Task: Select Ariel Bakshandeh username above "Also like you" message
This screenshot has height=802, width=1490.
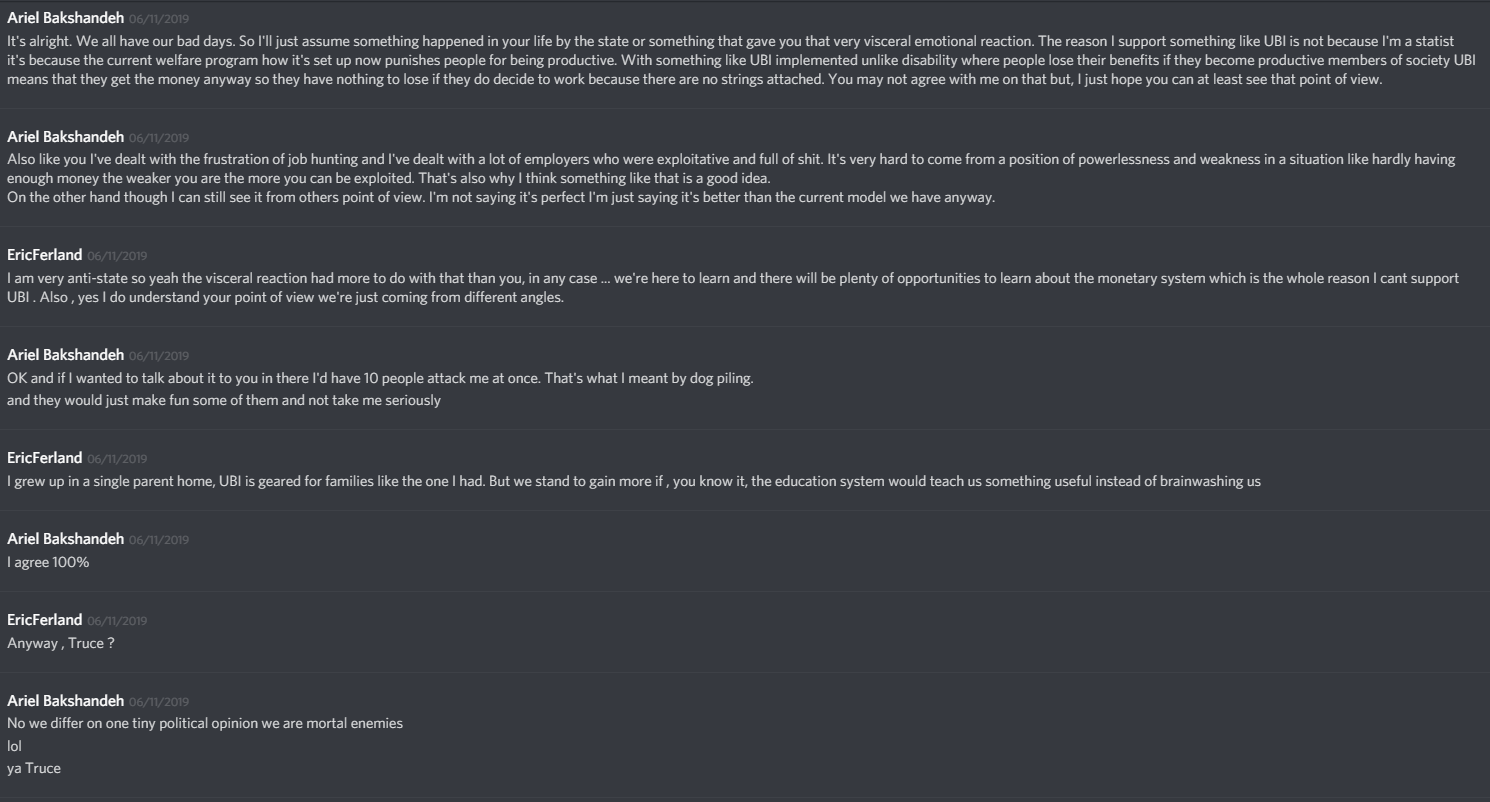Action: [x=65, y=136]
